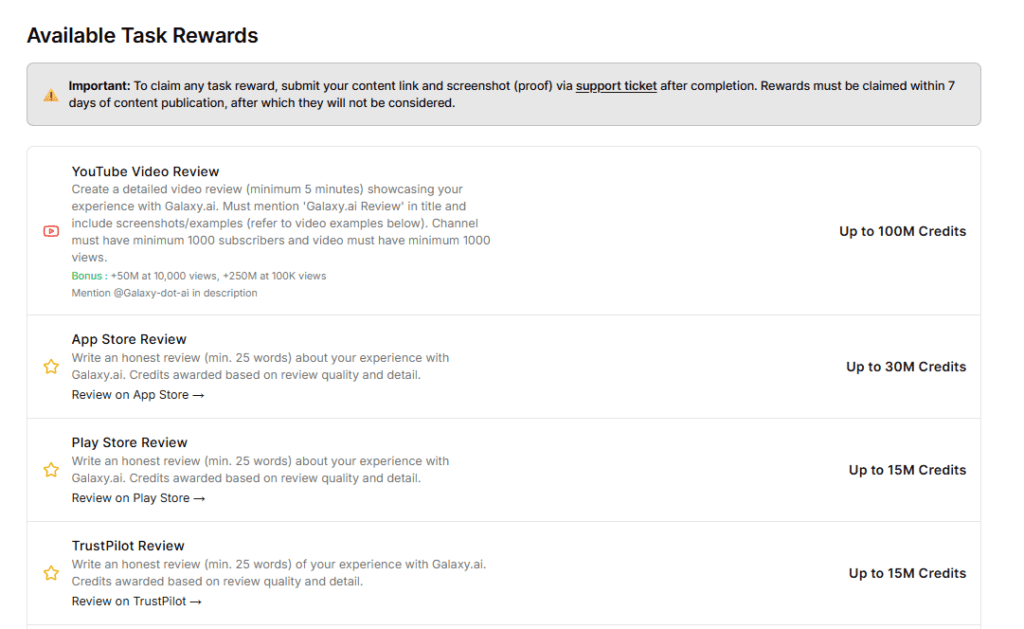Image resolution: width=1024 pixels, height=629 pixels.
Task: Click the YouTube Video Review task title
Action: (x=146, y=171)
